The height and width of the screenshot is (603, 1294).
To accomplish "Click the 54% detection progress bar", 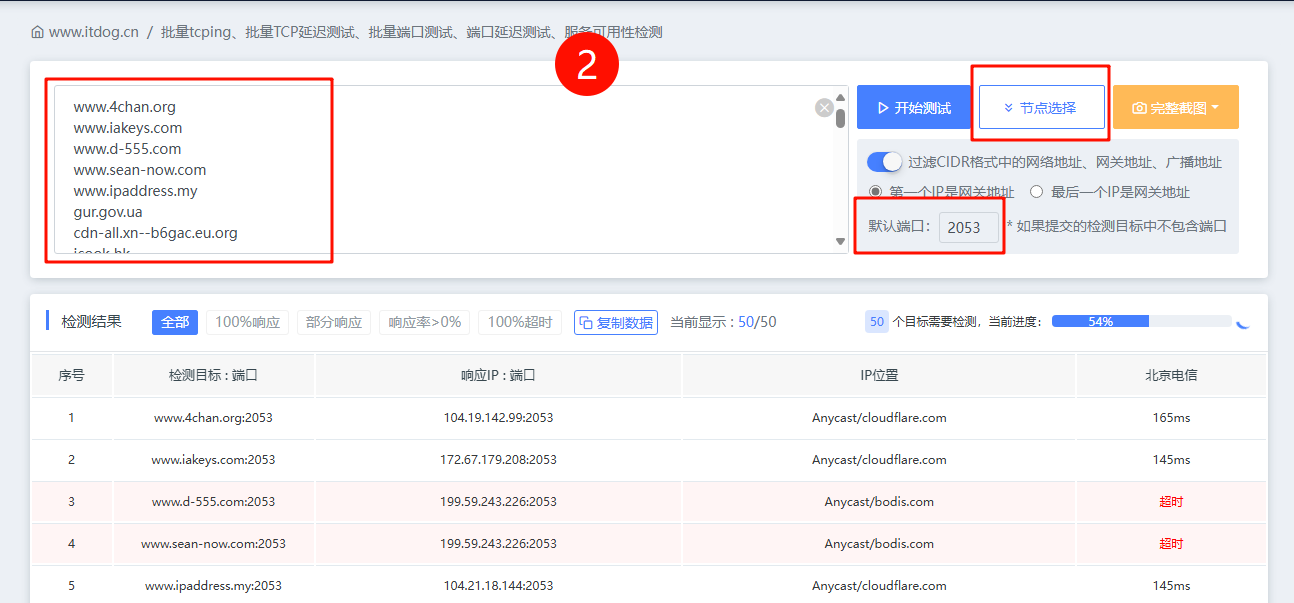I will (1141, 322).
